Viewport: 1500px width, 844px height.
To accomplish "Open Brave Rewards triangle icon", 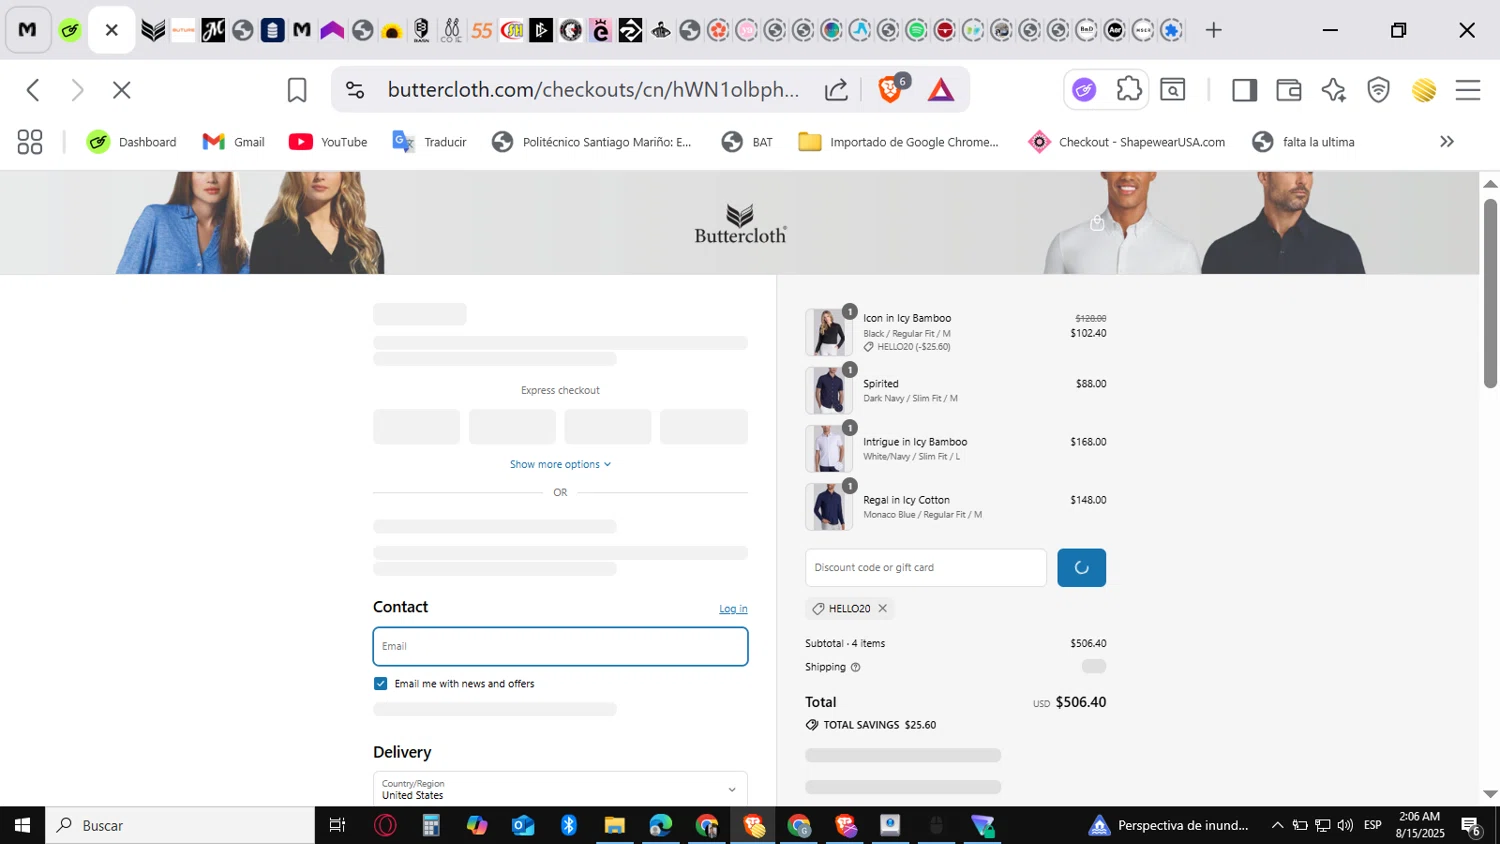I will coord(941,90).
